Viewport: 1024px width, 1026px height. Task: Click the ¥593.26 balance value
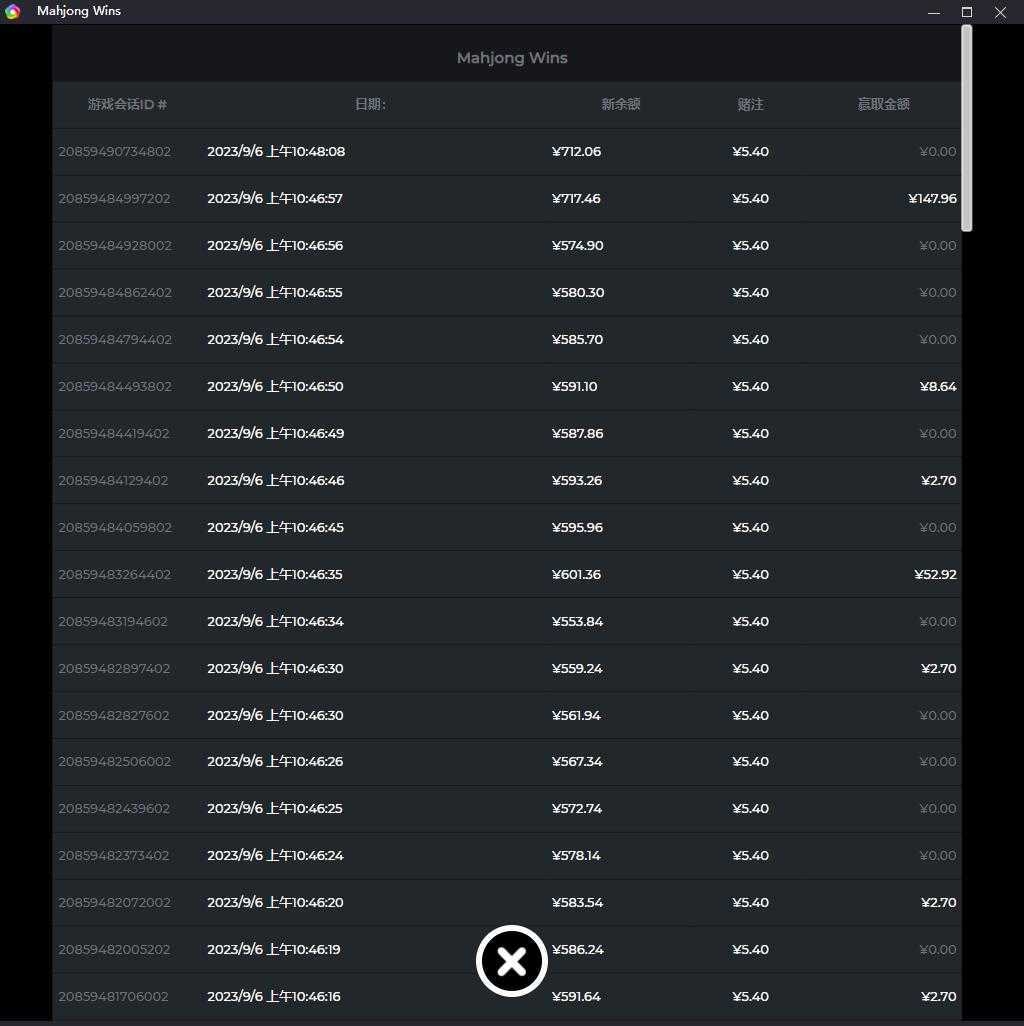pos(576,481)
